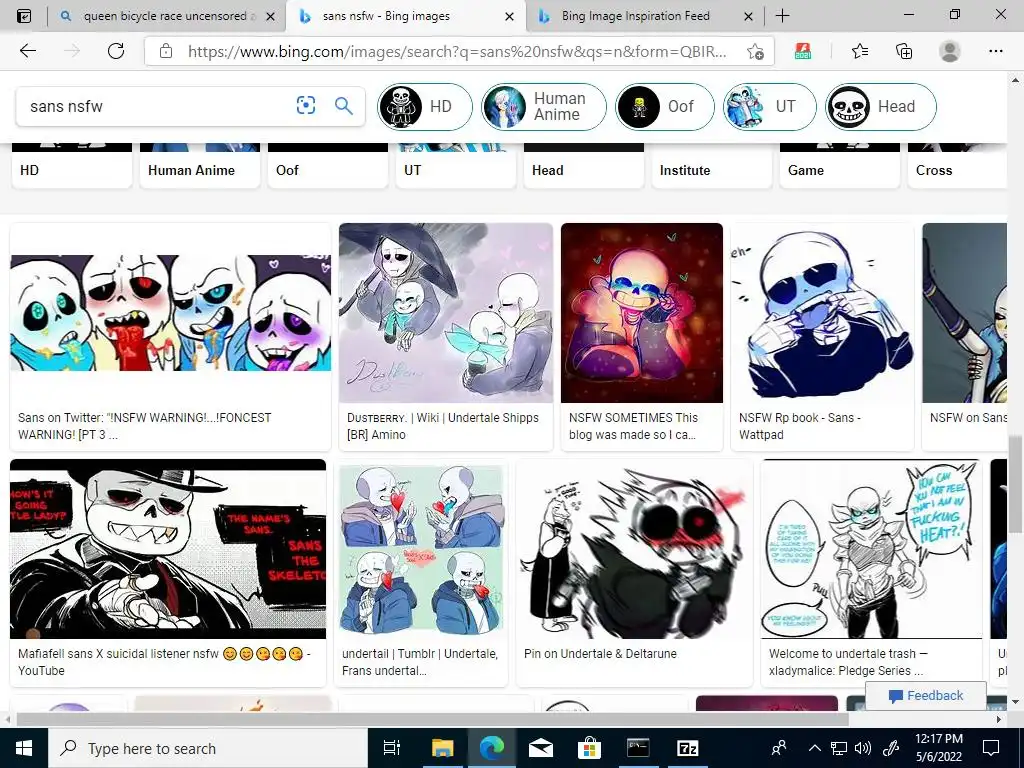This screenshot has height=768, width=1024.
Task: Select the Human Anime filter pill
Action: (544, 106)
